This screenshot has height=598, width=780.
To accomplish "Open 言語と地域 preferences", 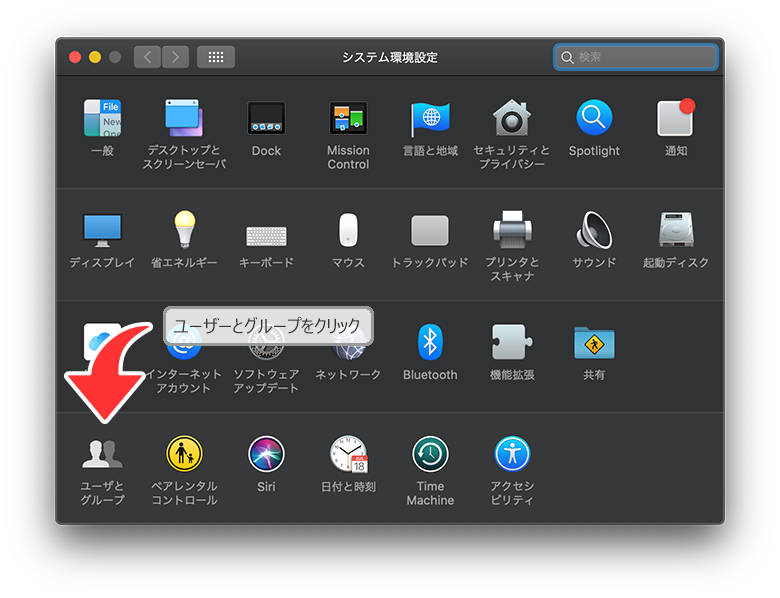I will point(430,118).
